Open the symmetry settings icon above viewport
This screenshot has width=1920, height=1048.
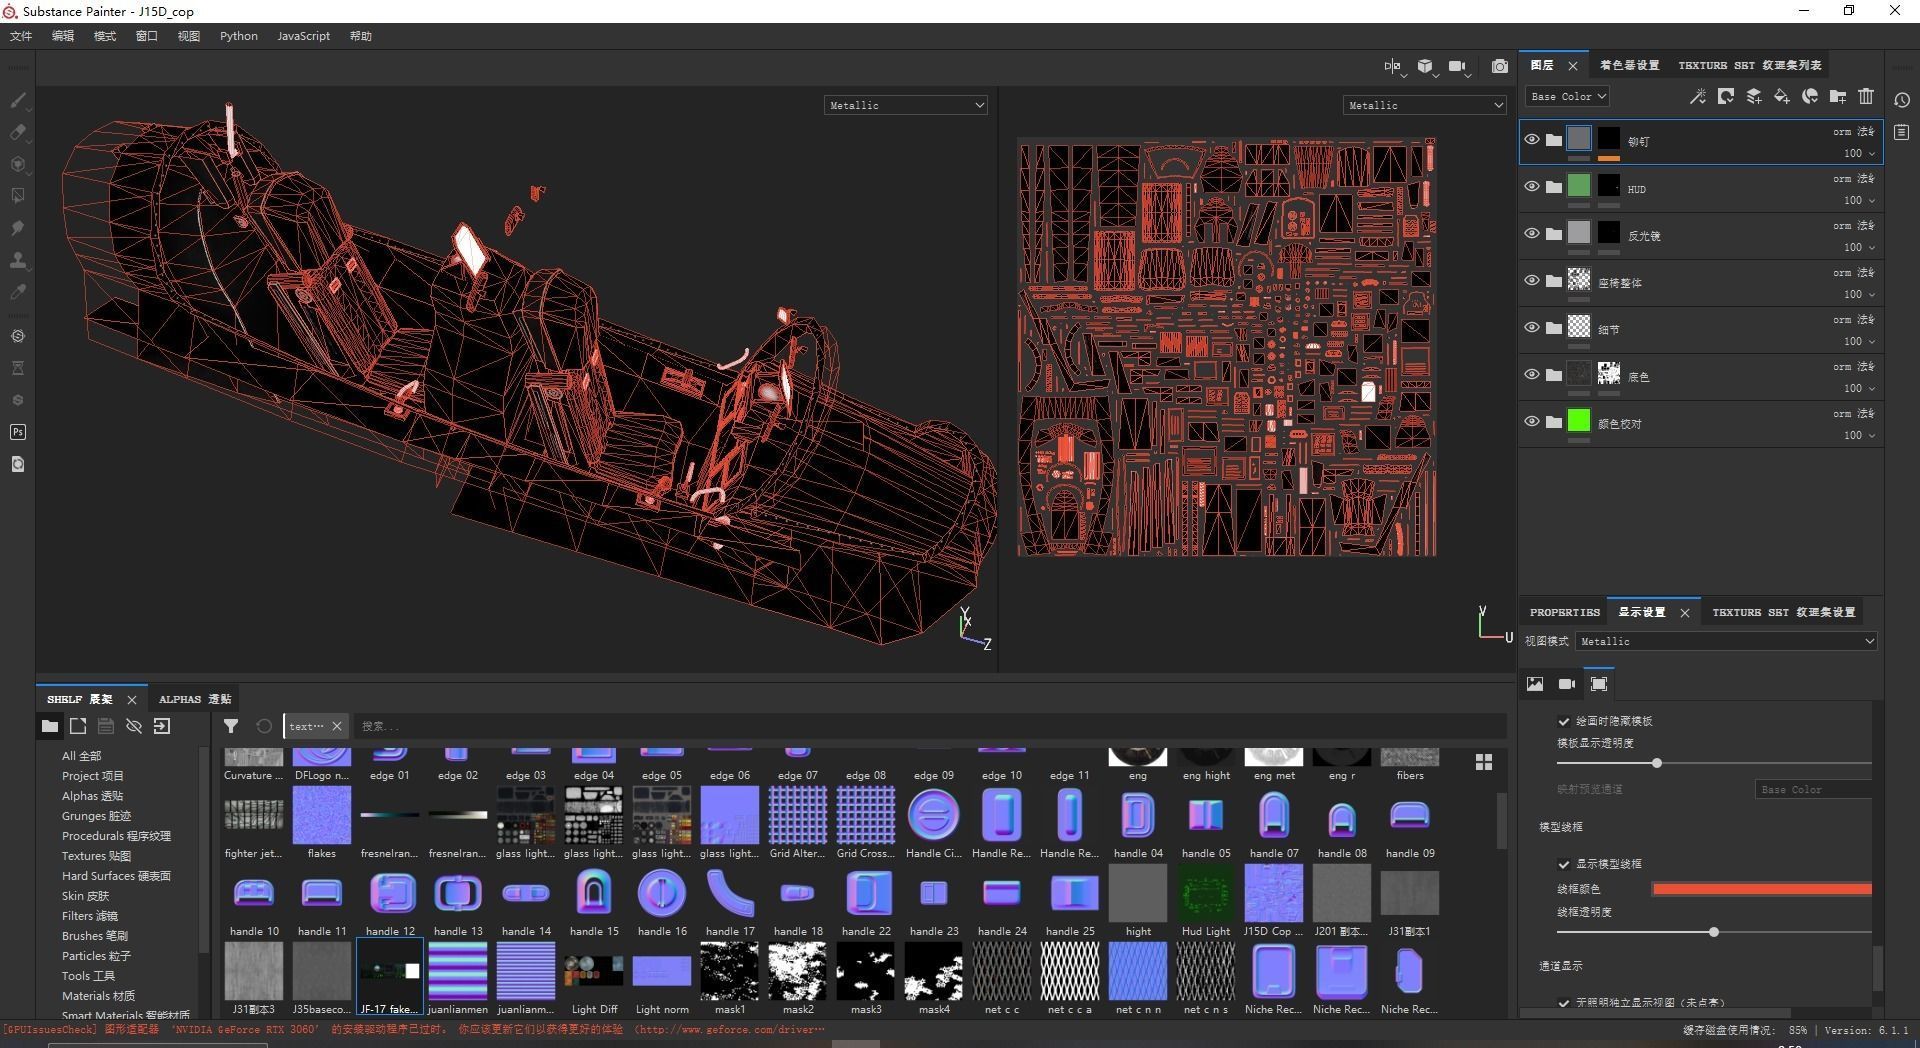[1392, 66]
